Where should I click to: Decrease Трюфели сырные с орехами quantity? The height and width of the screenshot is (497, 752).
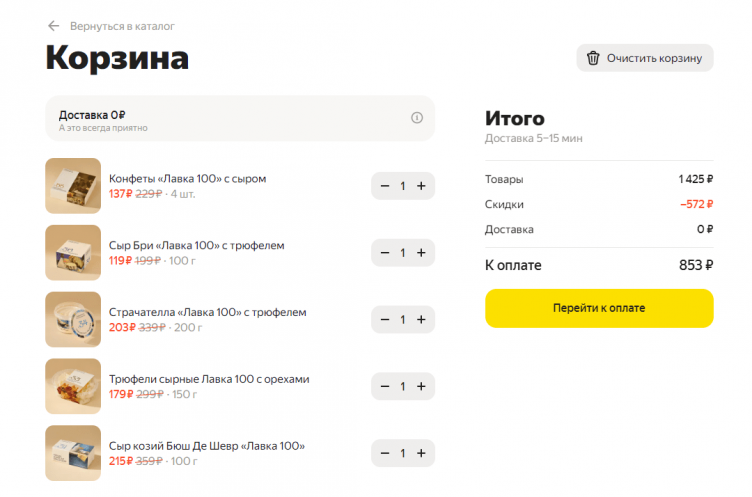(385, 386)
